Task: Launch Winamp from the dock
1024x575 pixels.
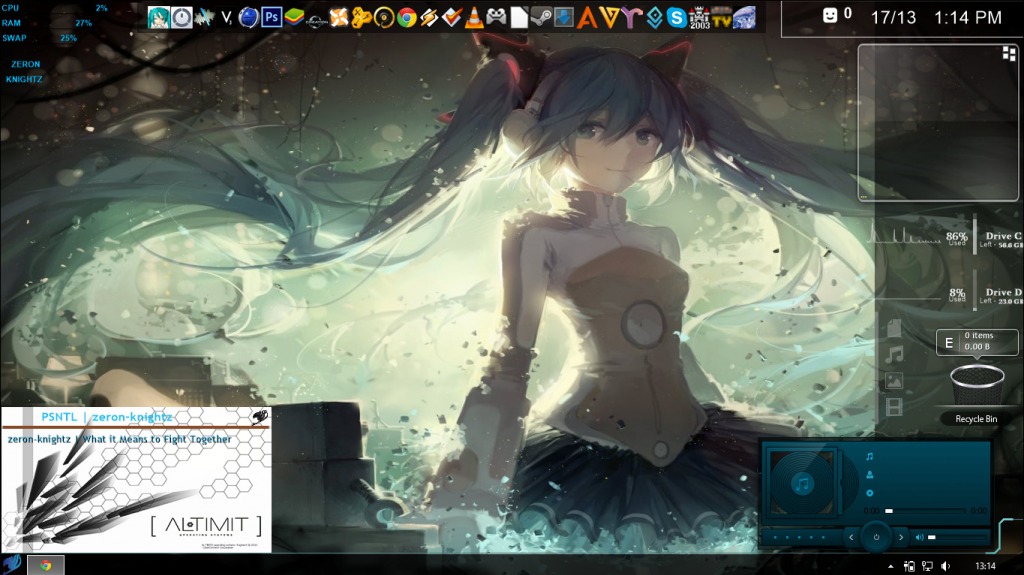Action: (429, 18)
